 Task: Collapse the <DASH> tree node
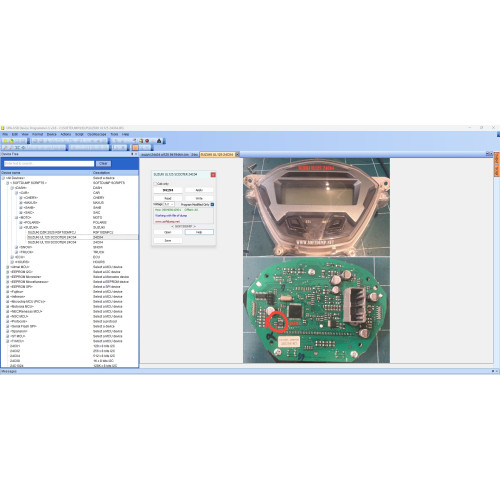[x=12, y=188]
